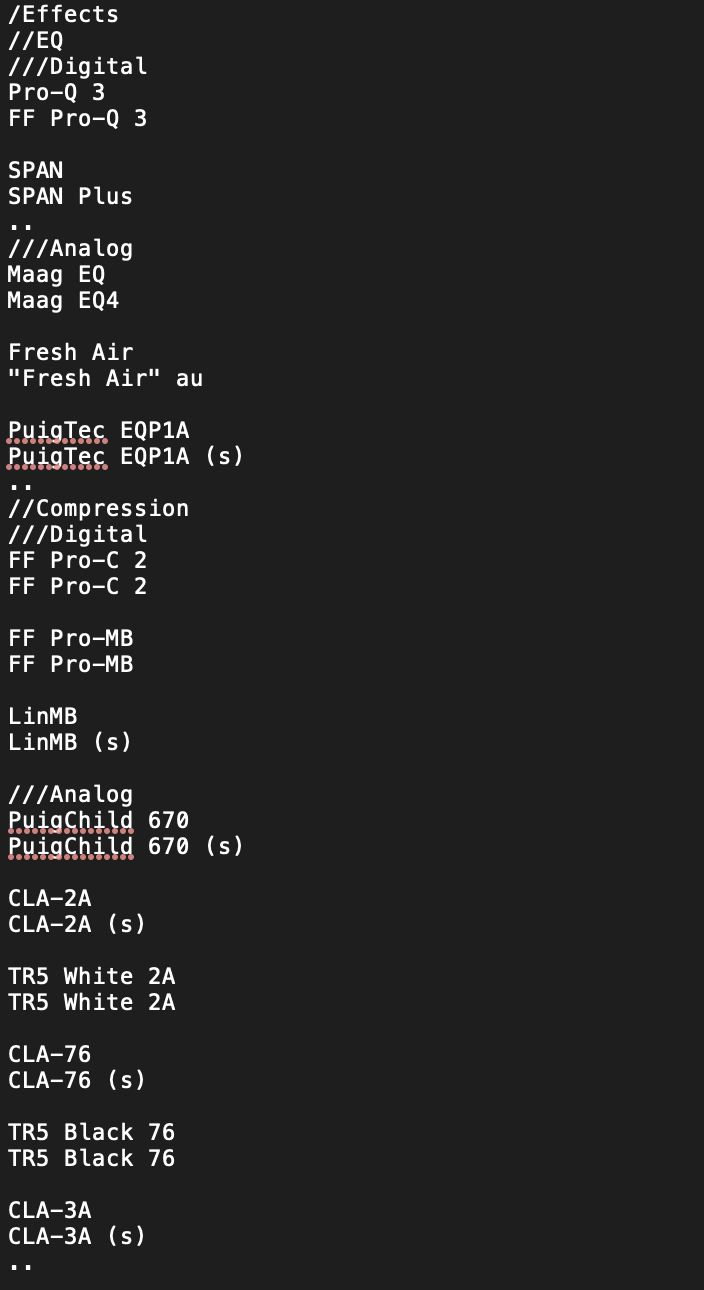
Task: Click the "Fresh Air" line without quotes
Action: [70, 353]
